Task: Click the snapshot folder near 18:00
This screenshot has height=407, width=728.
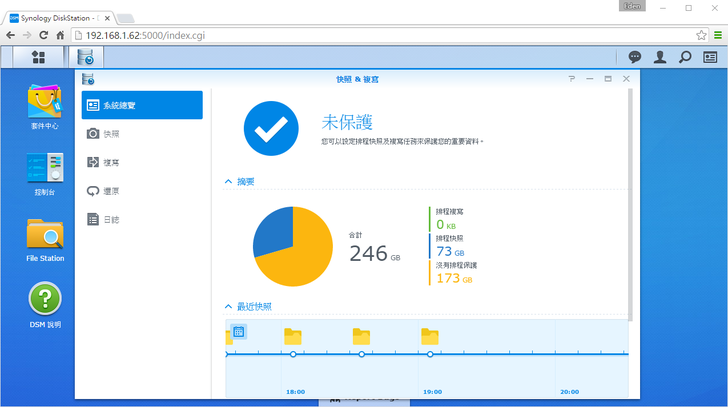Action: (x=292, y=336)
